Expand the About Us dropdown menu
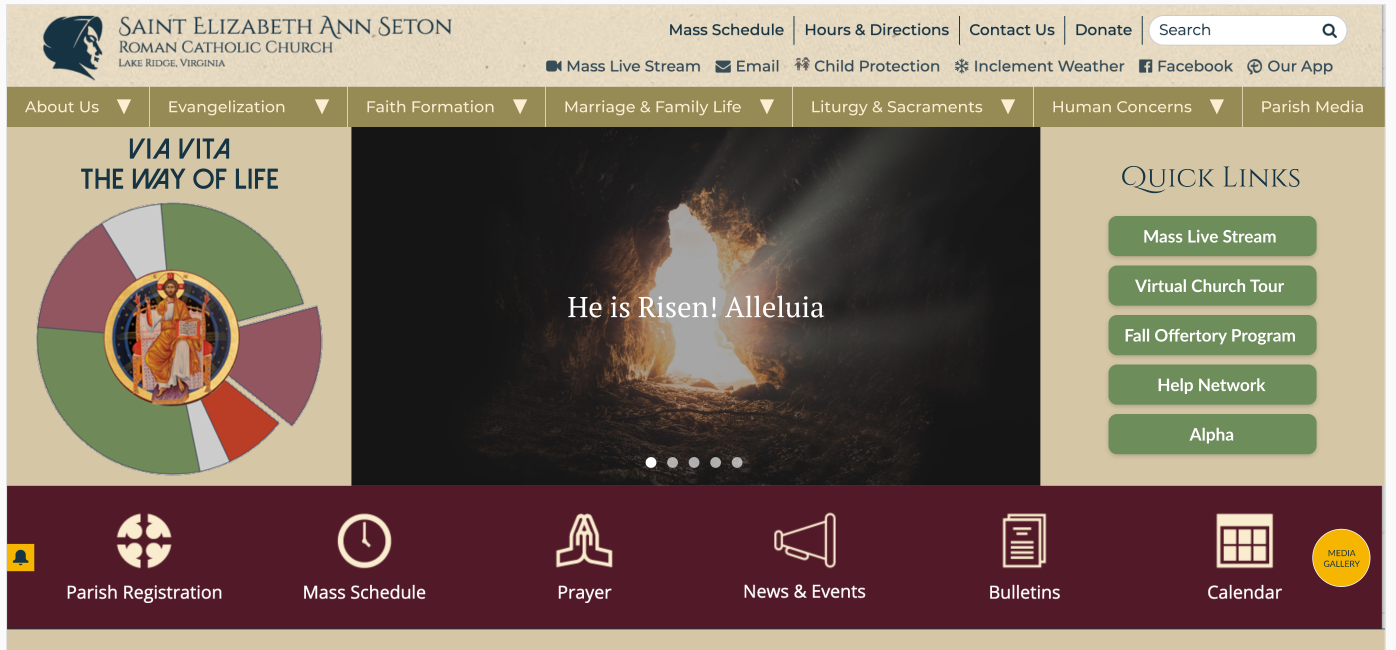This screenshot has width=1396, height=650. pos(78,107)
